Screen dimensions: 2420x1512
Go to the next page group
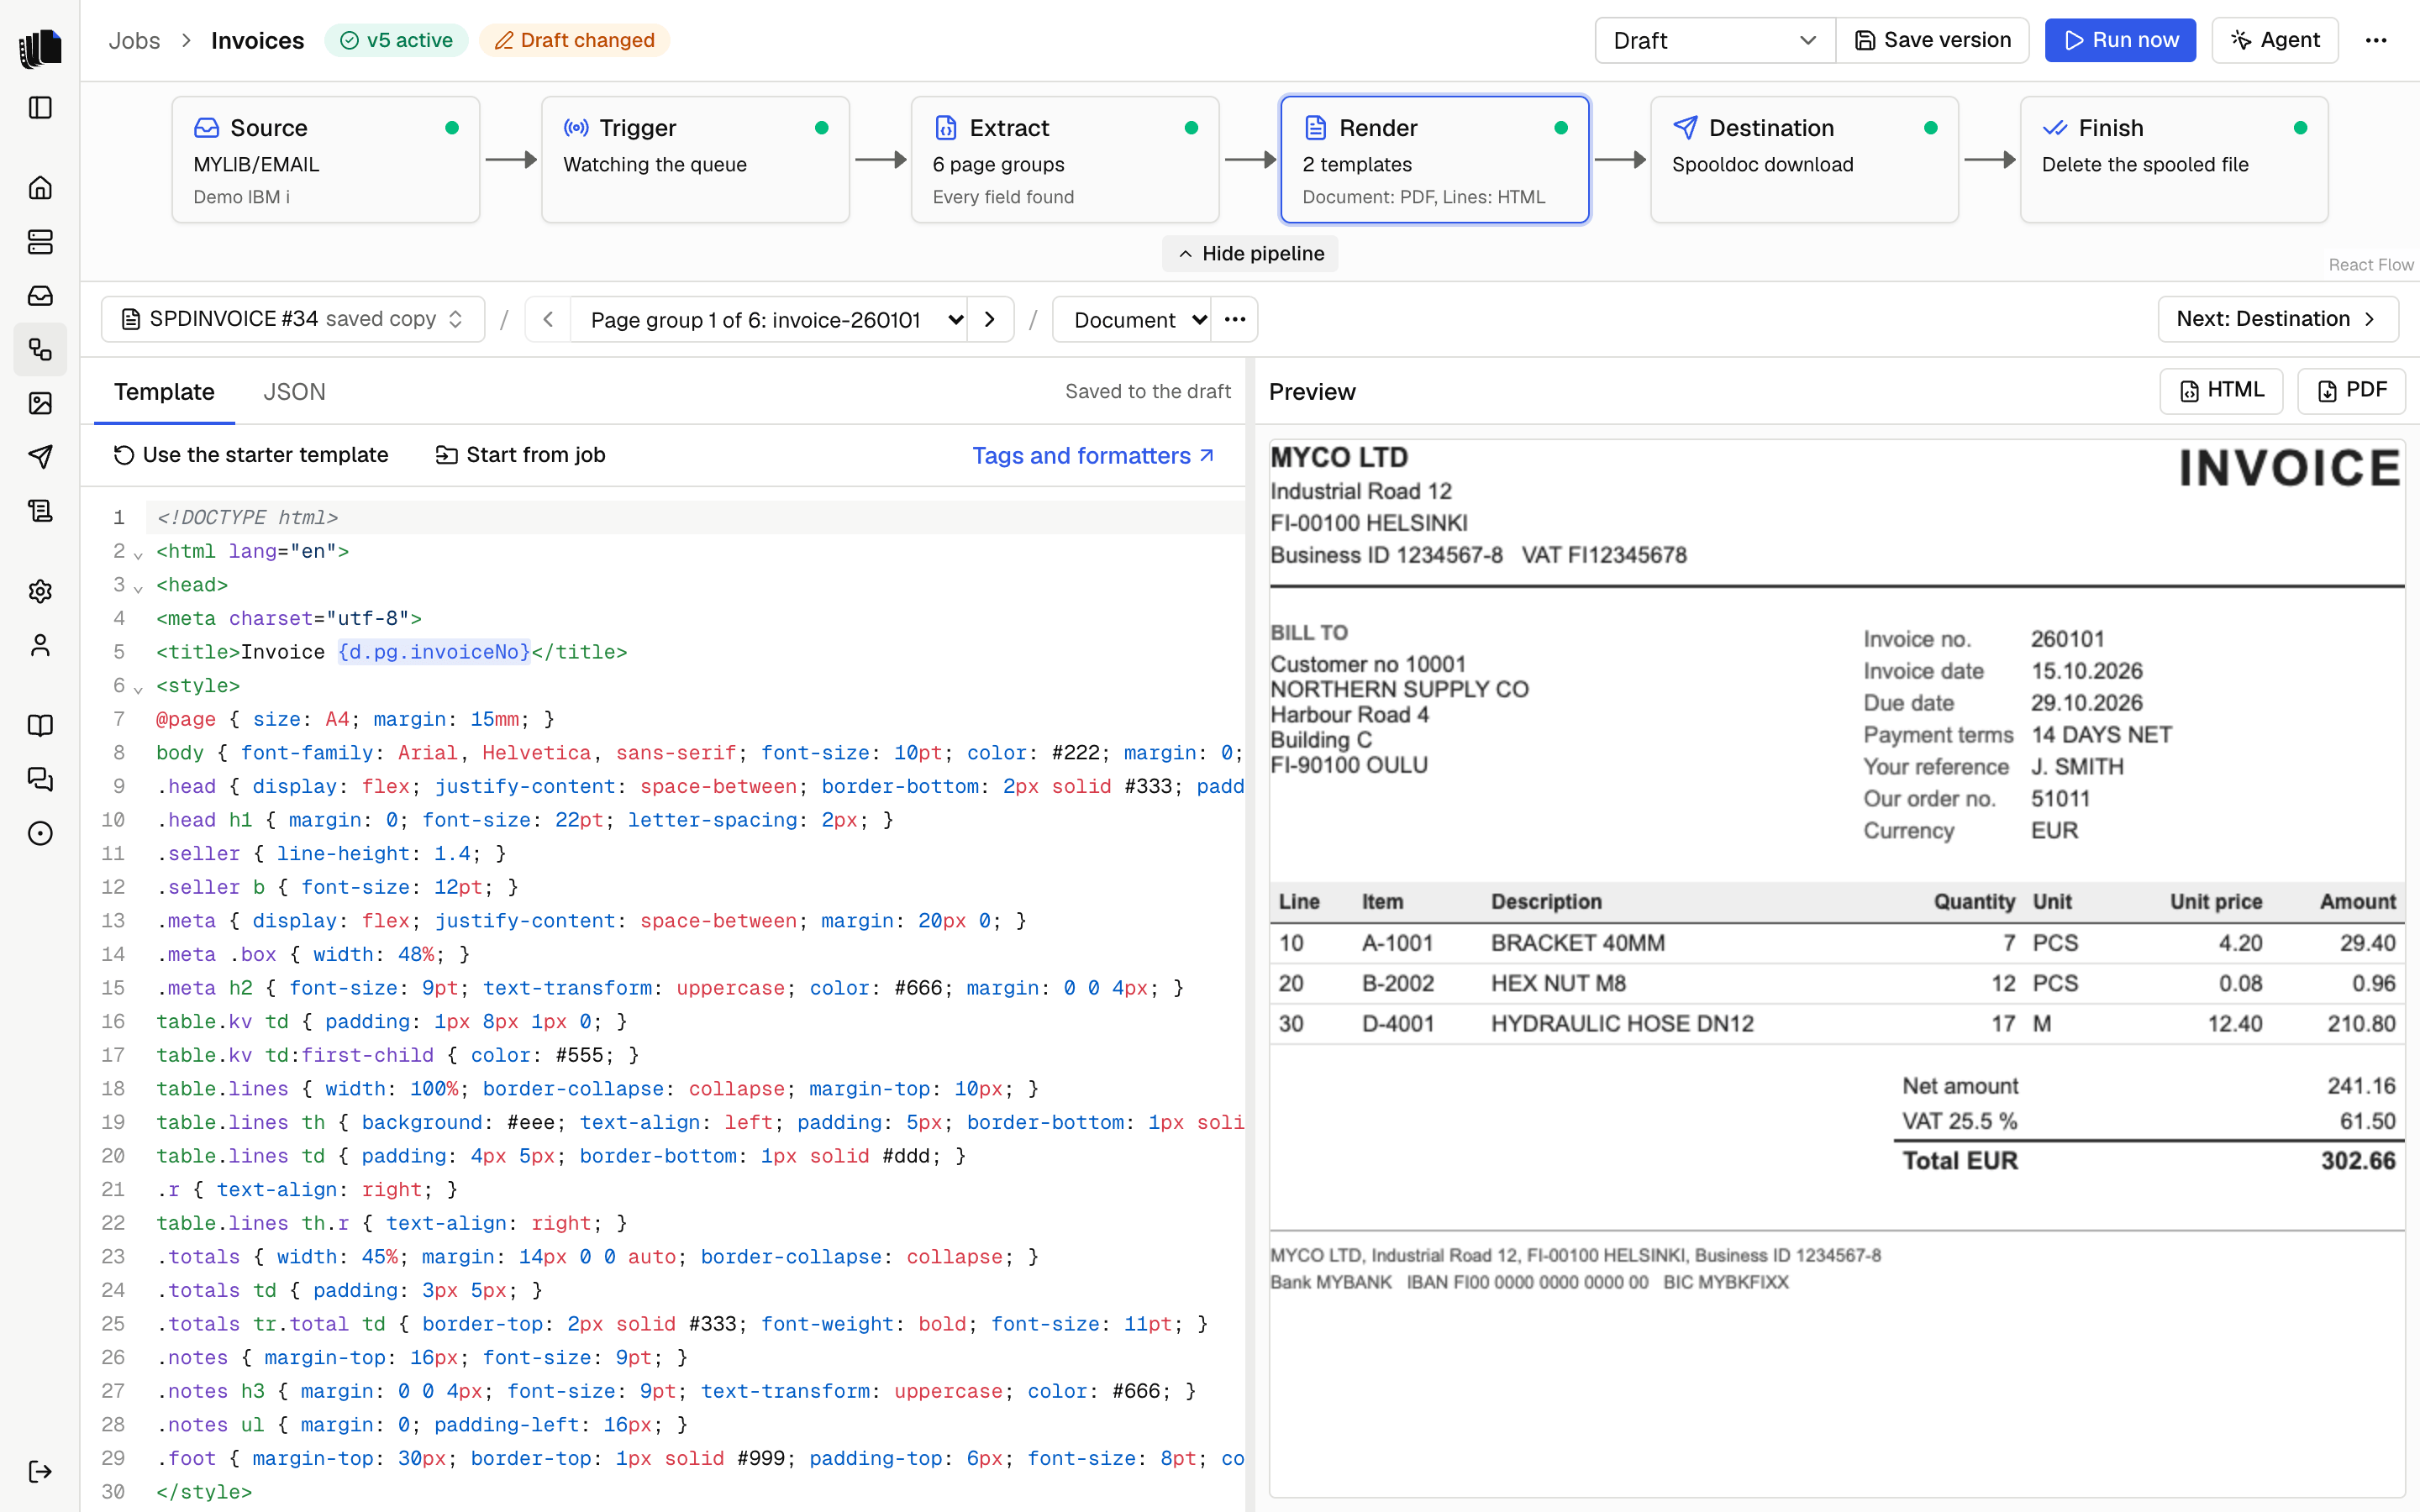[x=990, y=319]
